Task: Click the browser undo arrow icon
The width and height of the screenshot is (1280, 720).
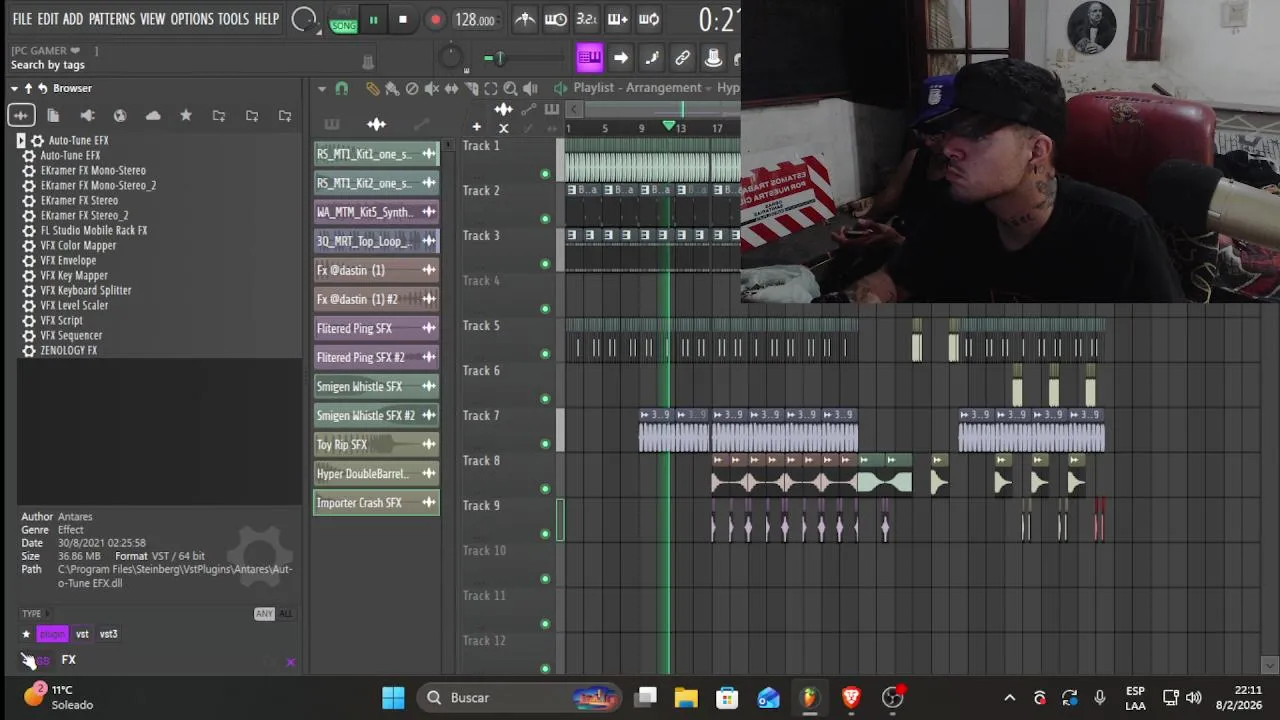Action: tap(42, 88)
